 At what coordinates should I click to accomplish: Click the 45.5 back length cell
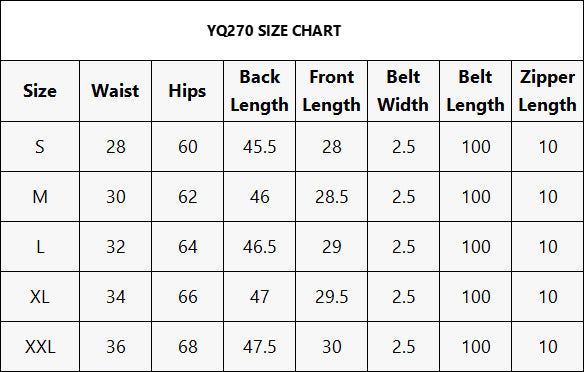tap(260, 147)
